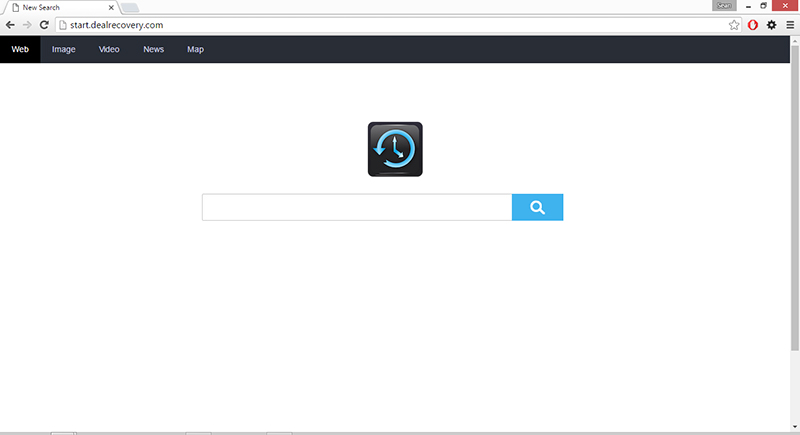Switch to the Video search tab
This screenshot has width=800, height=435.
(x=109, y=49)
